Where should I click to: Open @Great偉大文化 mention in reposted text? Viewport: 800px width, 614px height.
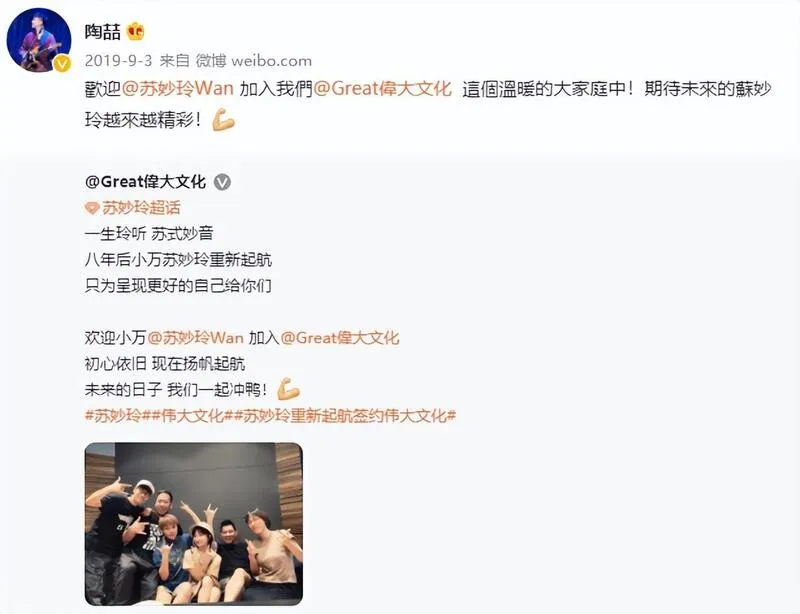pyautogui.click(x=340, y=338)
